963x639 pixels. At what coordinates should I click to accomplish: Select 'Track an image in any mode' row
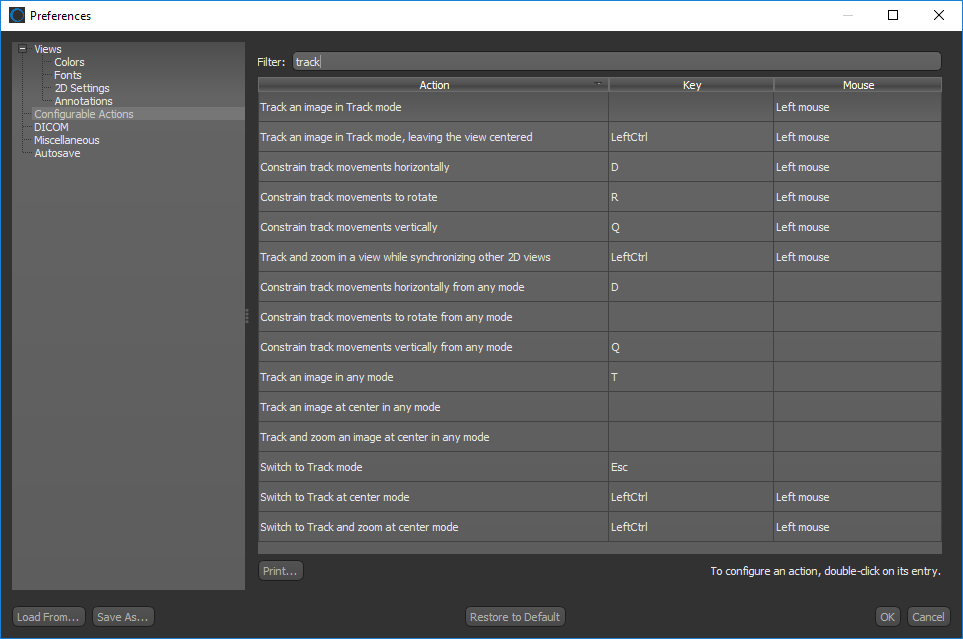click(327, 377)
